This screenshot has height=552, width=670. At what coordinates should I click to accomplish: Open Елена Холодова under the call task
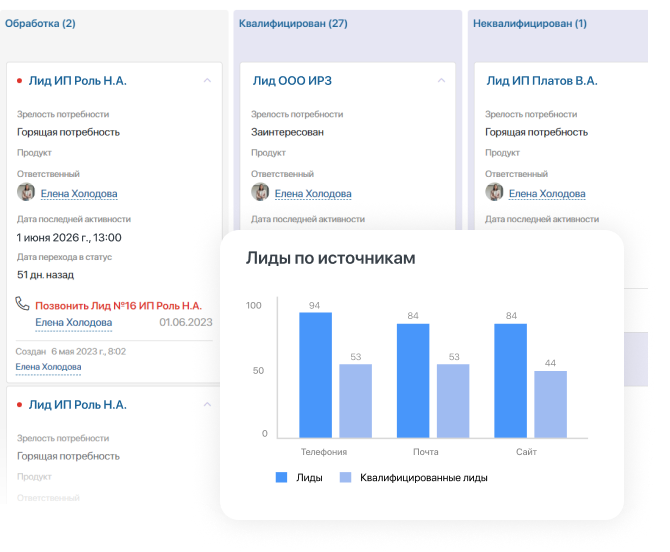(73, 322)
